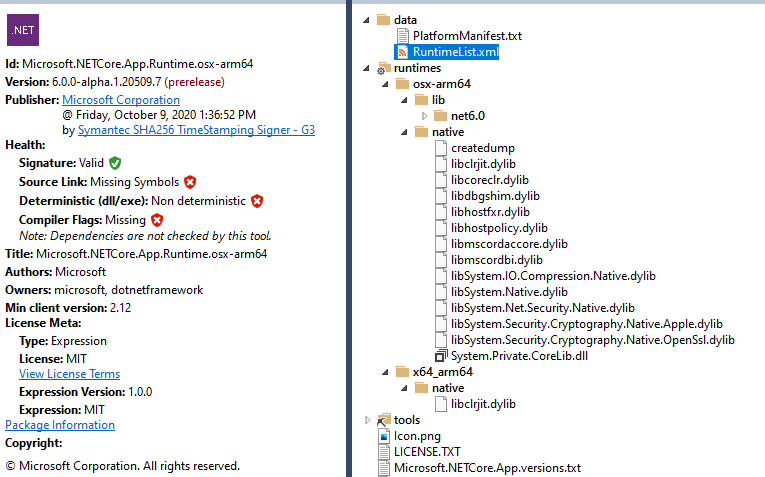765x477 pixels.
Task: Open the Package Information link
Action: tap(60, 425)
